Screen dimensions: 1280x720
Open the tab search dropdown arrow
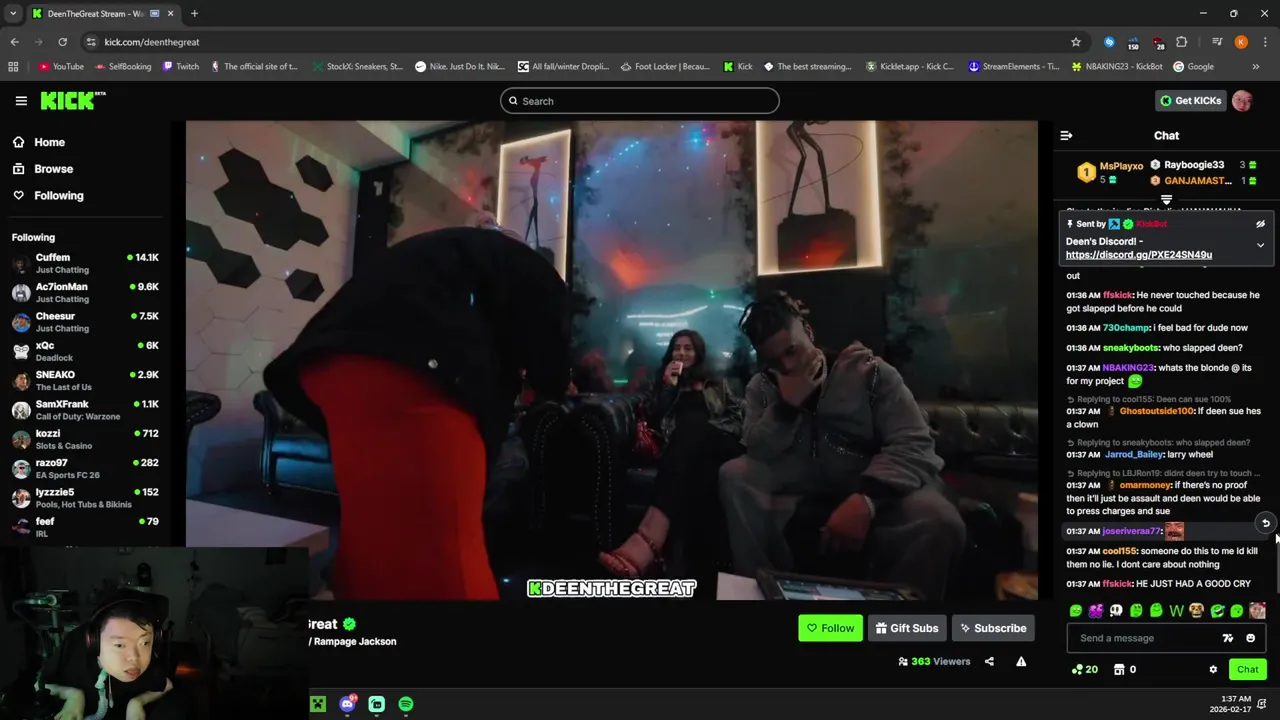[x=13, y=14]
